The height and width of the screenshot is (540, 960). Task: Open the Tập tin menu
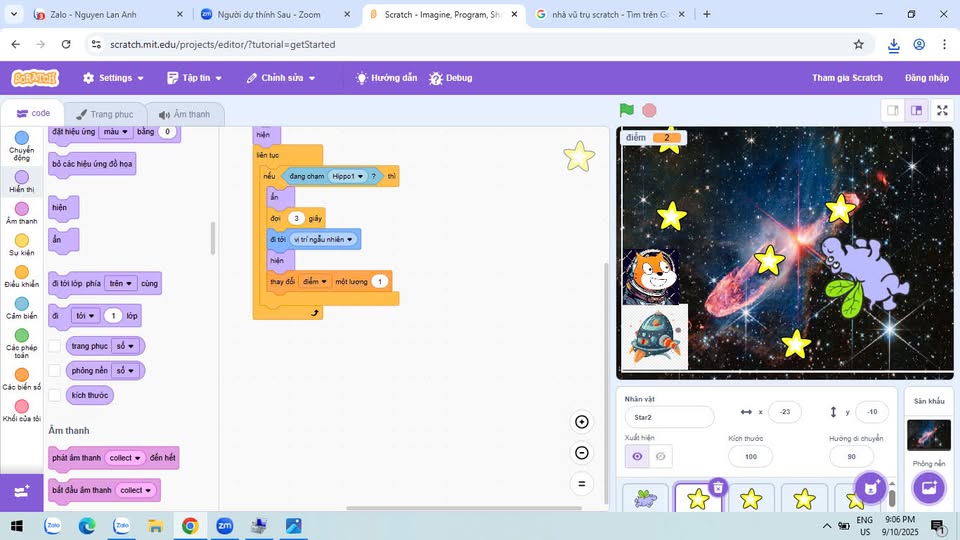click(x=195, y=78)
